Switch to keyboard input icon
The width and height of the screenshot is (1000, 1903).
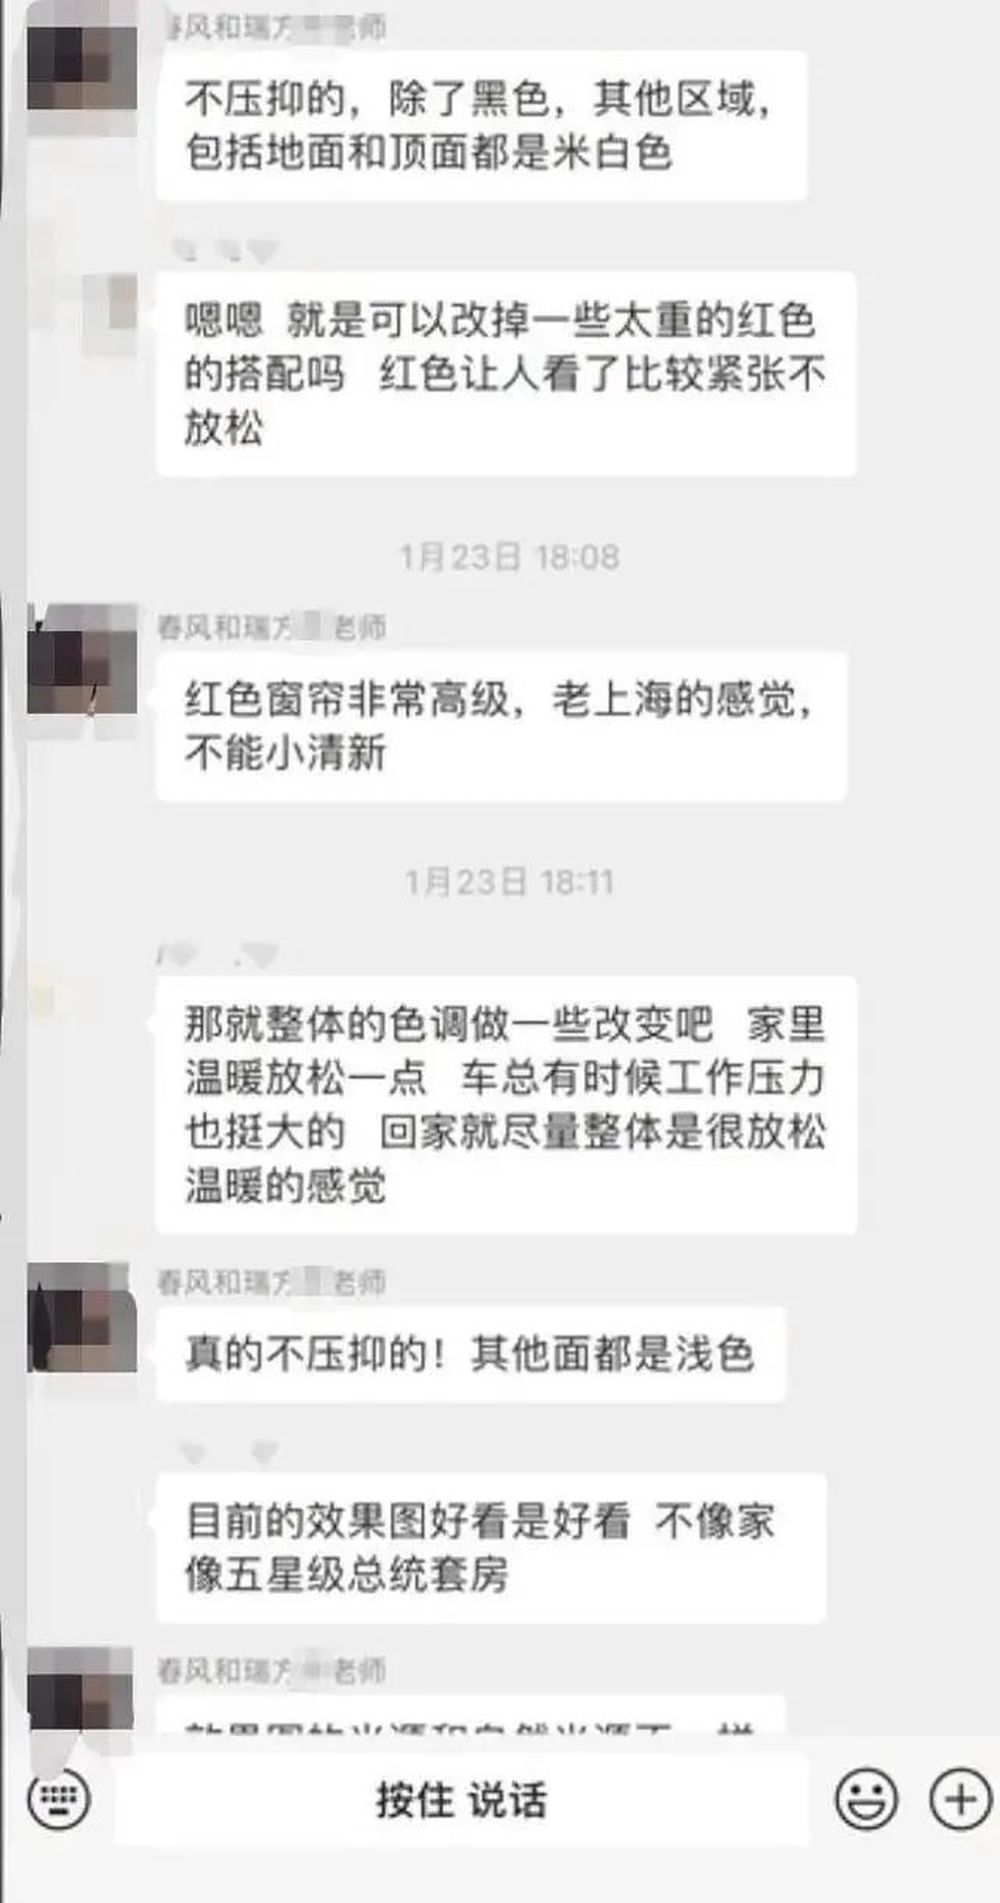[x=60, y=1800]
